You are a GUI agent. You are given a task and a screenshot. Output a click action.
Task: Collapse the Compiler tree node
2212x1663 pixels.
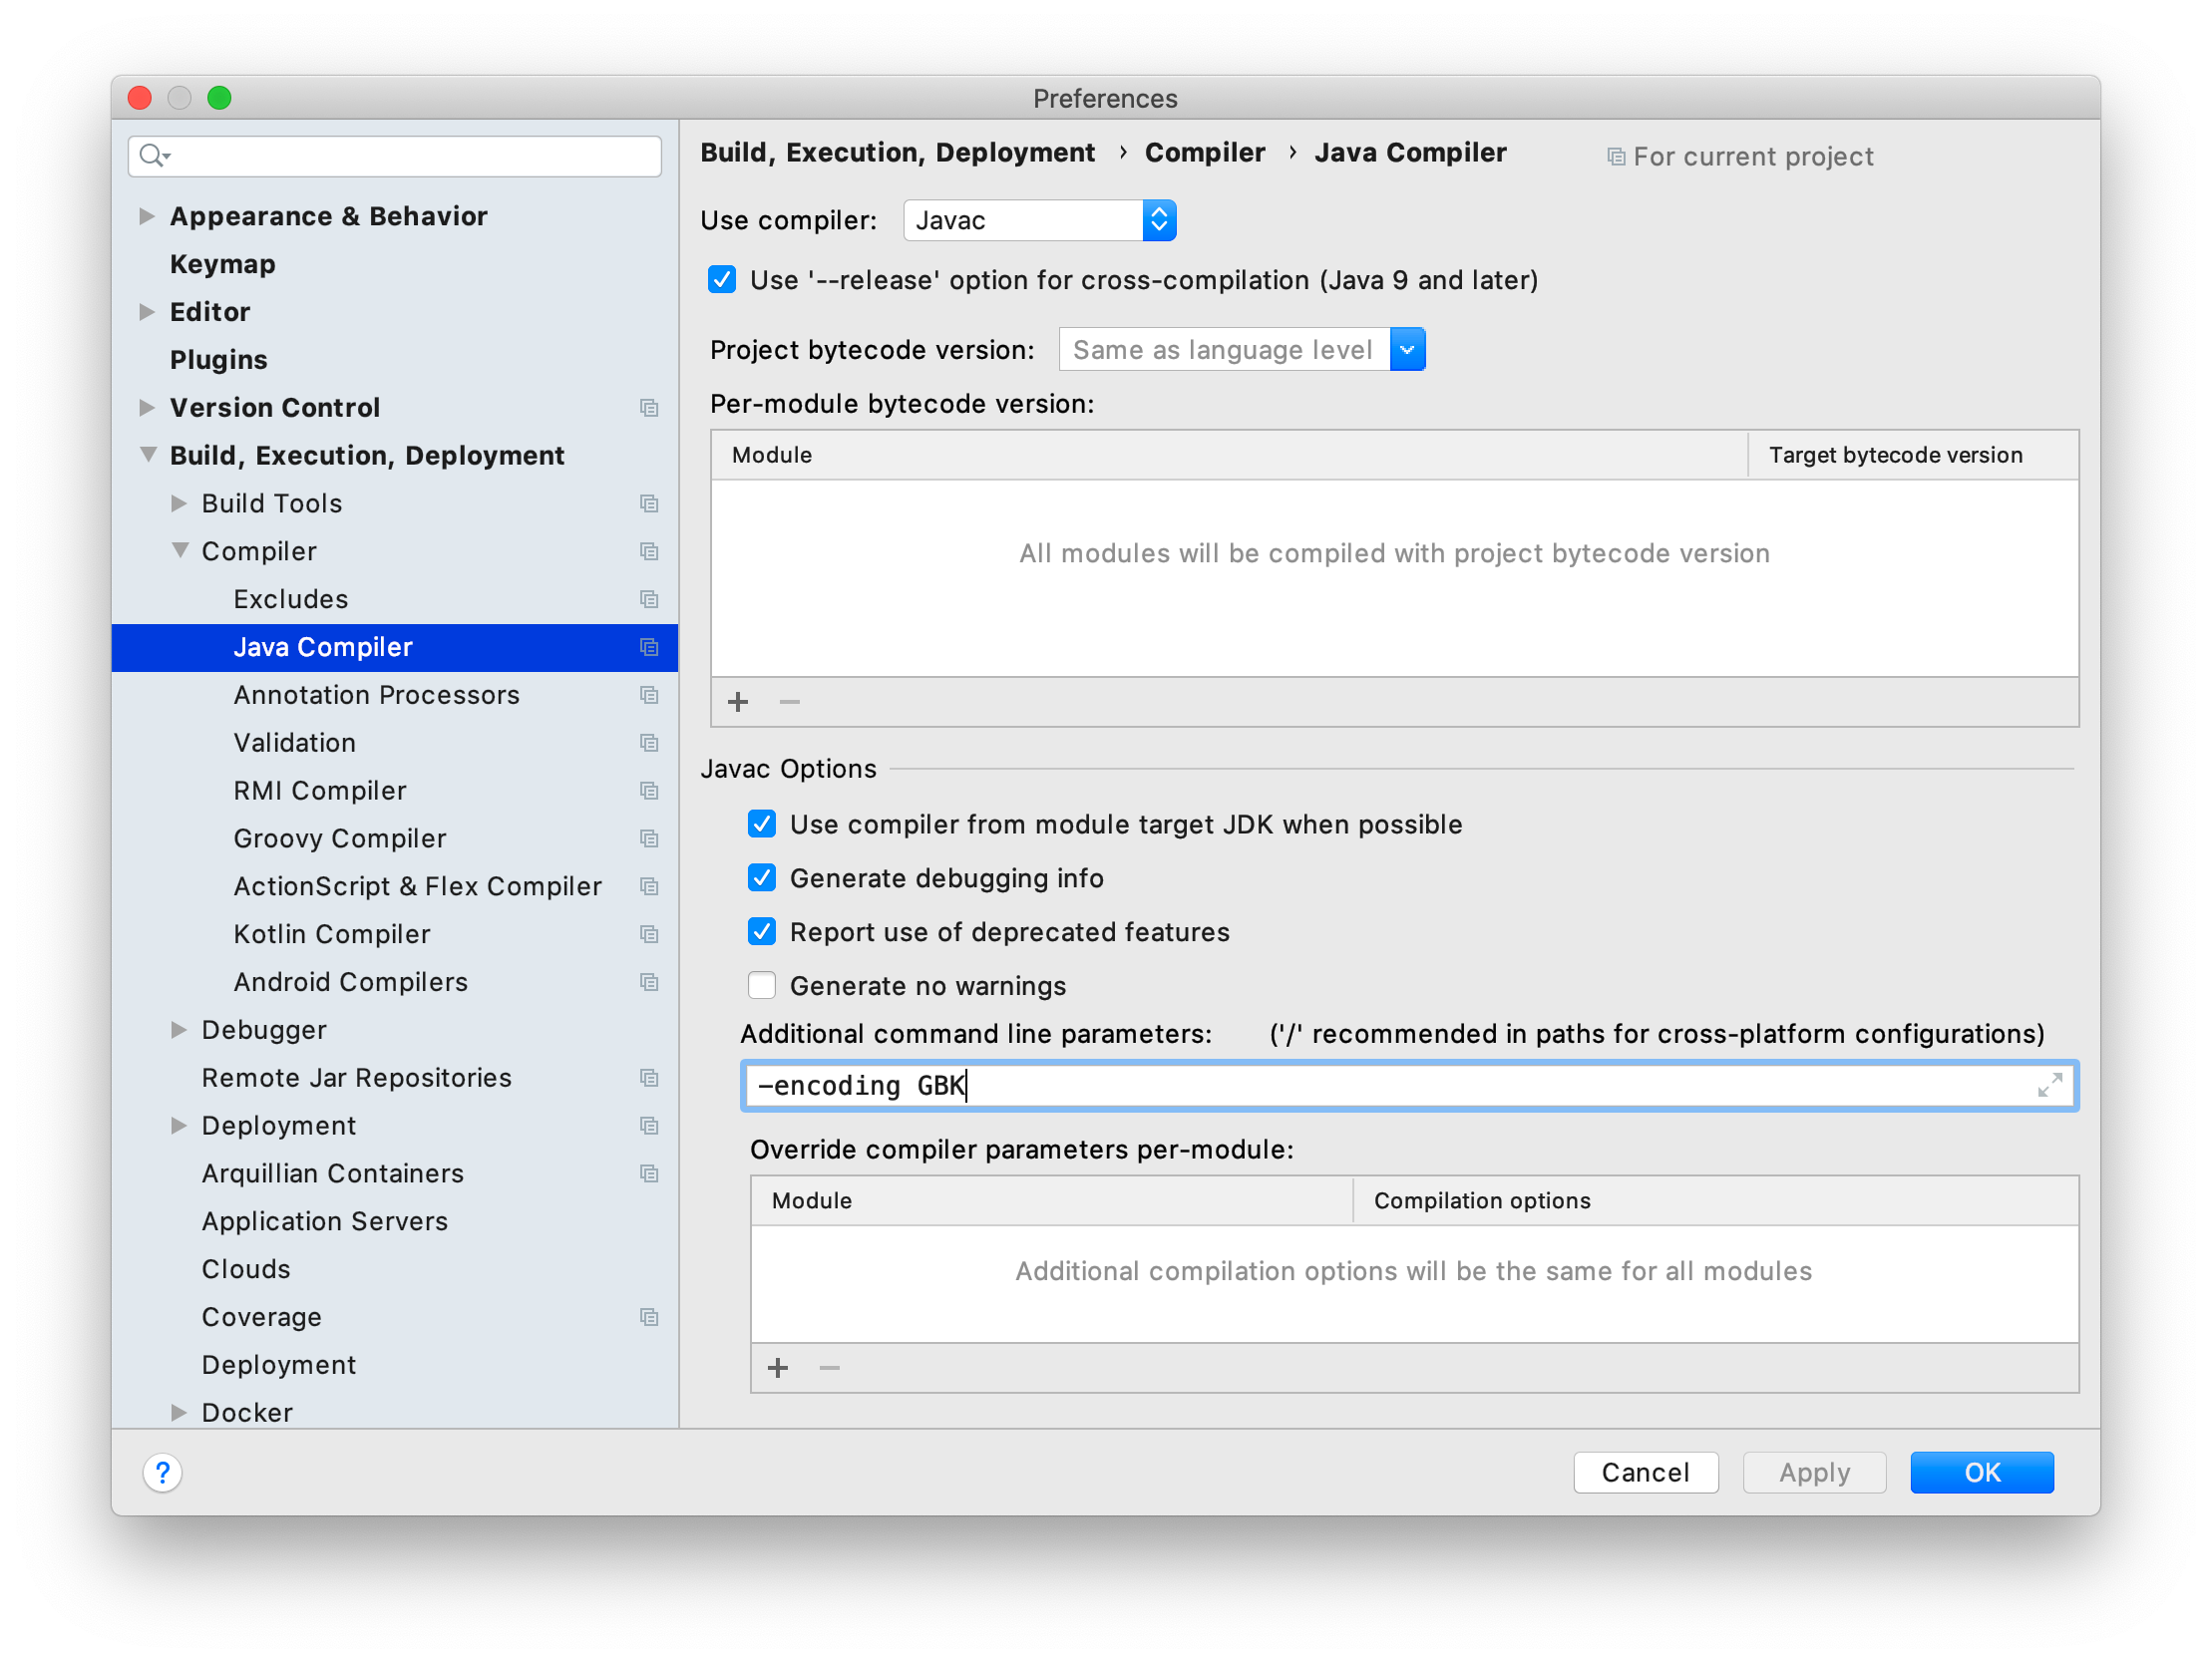(x=180, y=551)
